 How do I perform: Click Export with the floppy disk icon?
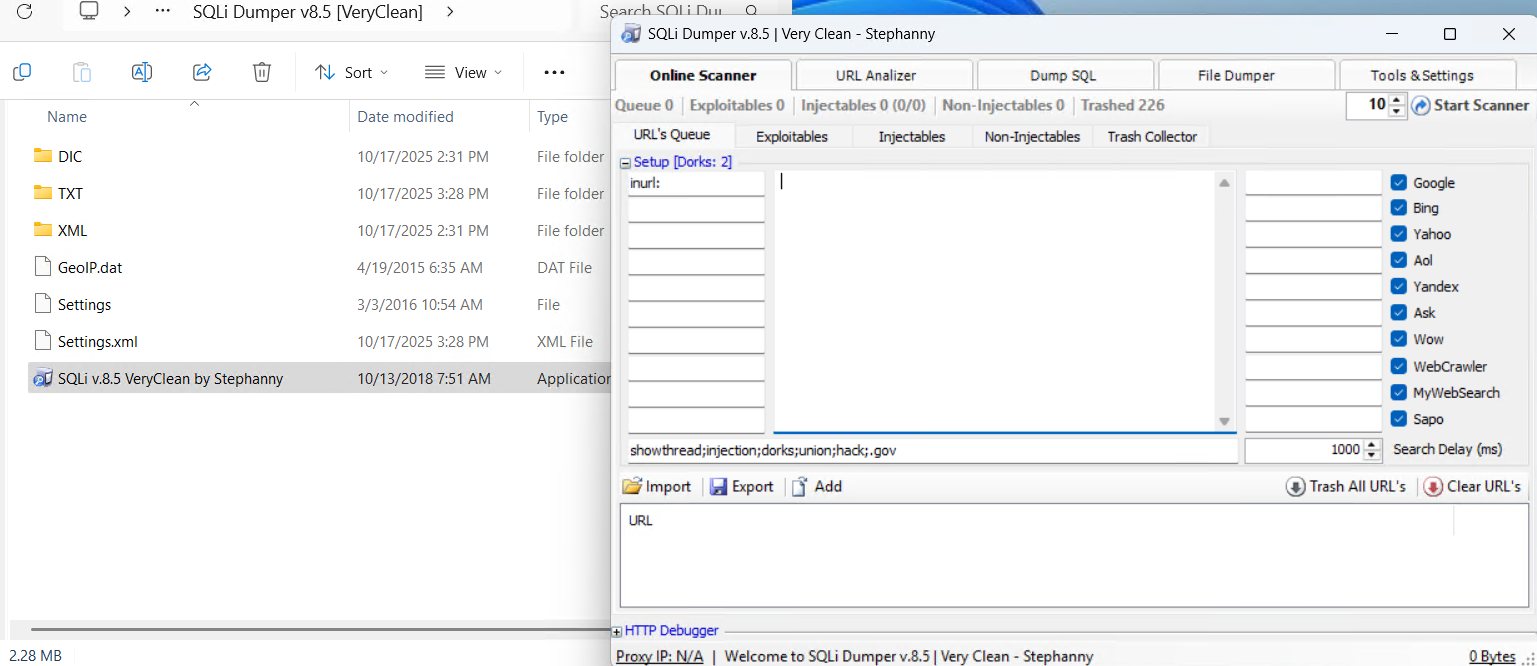(x=742, y=486)
